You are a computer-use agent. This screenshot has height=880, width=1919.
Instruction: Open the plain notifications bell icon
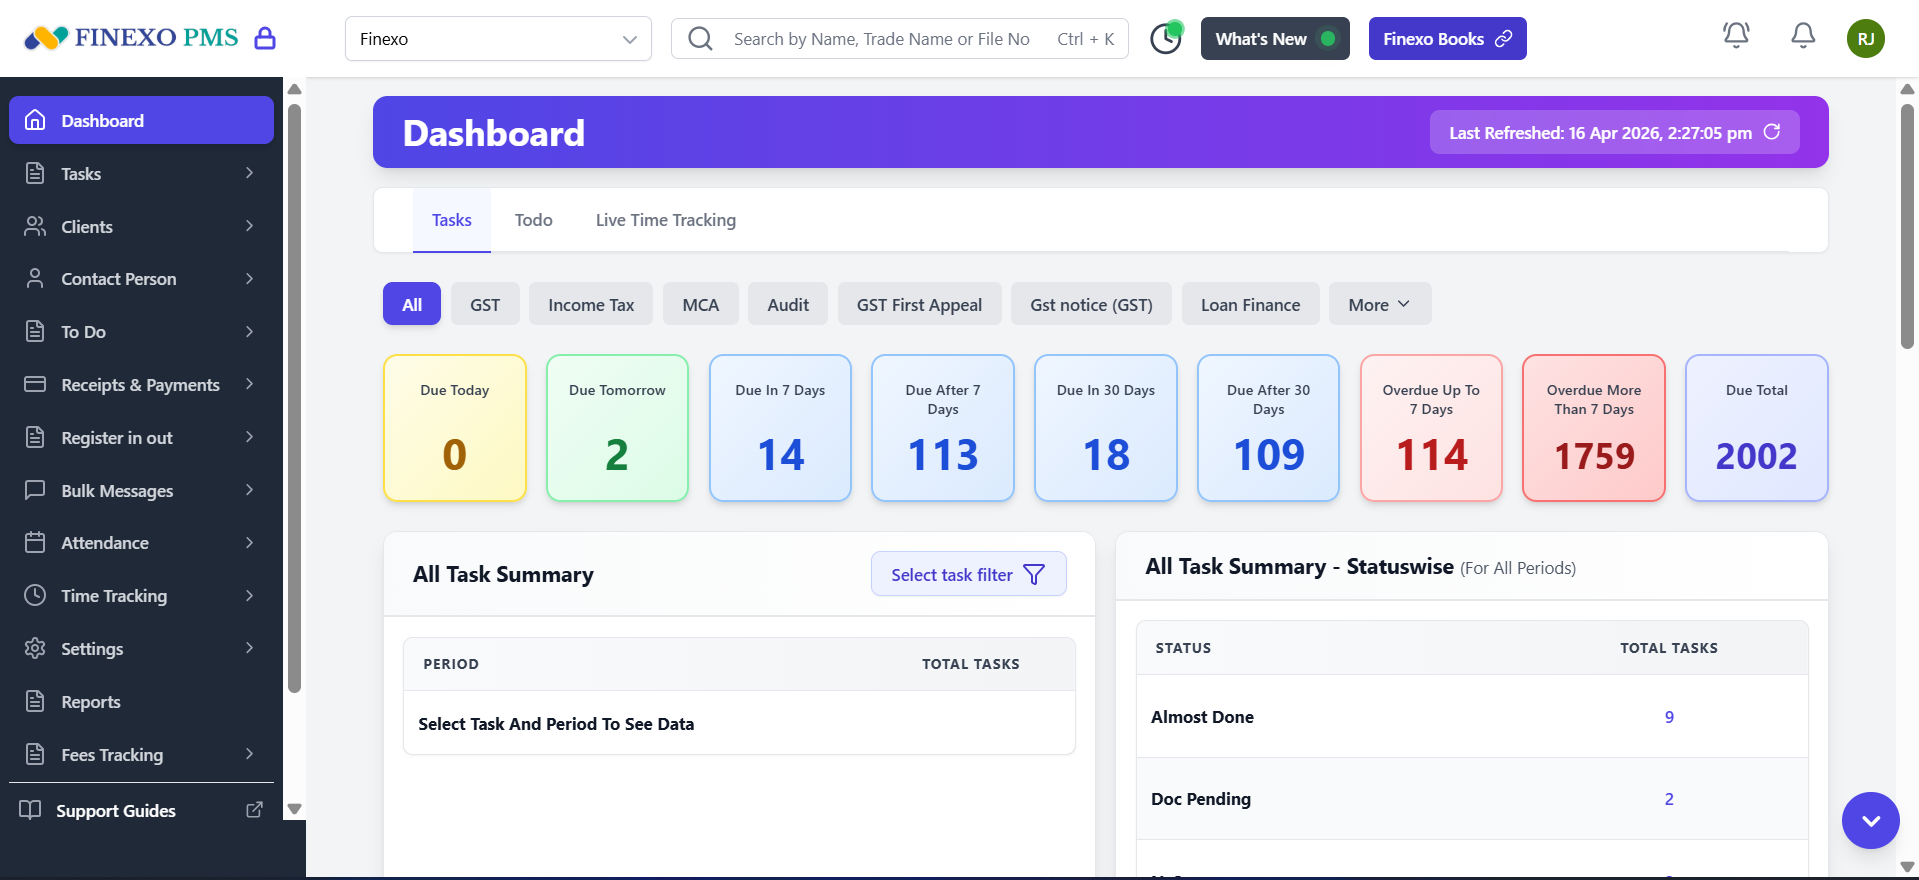1803,36
